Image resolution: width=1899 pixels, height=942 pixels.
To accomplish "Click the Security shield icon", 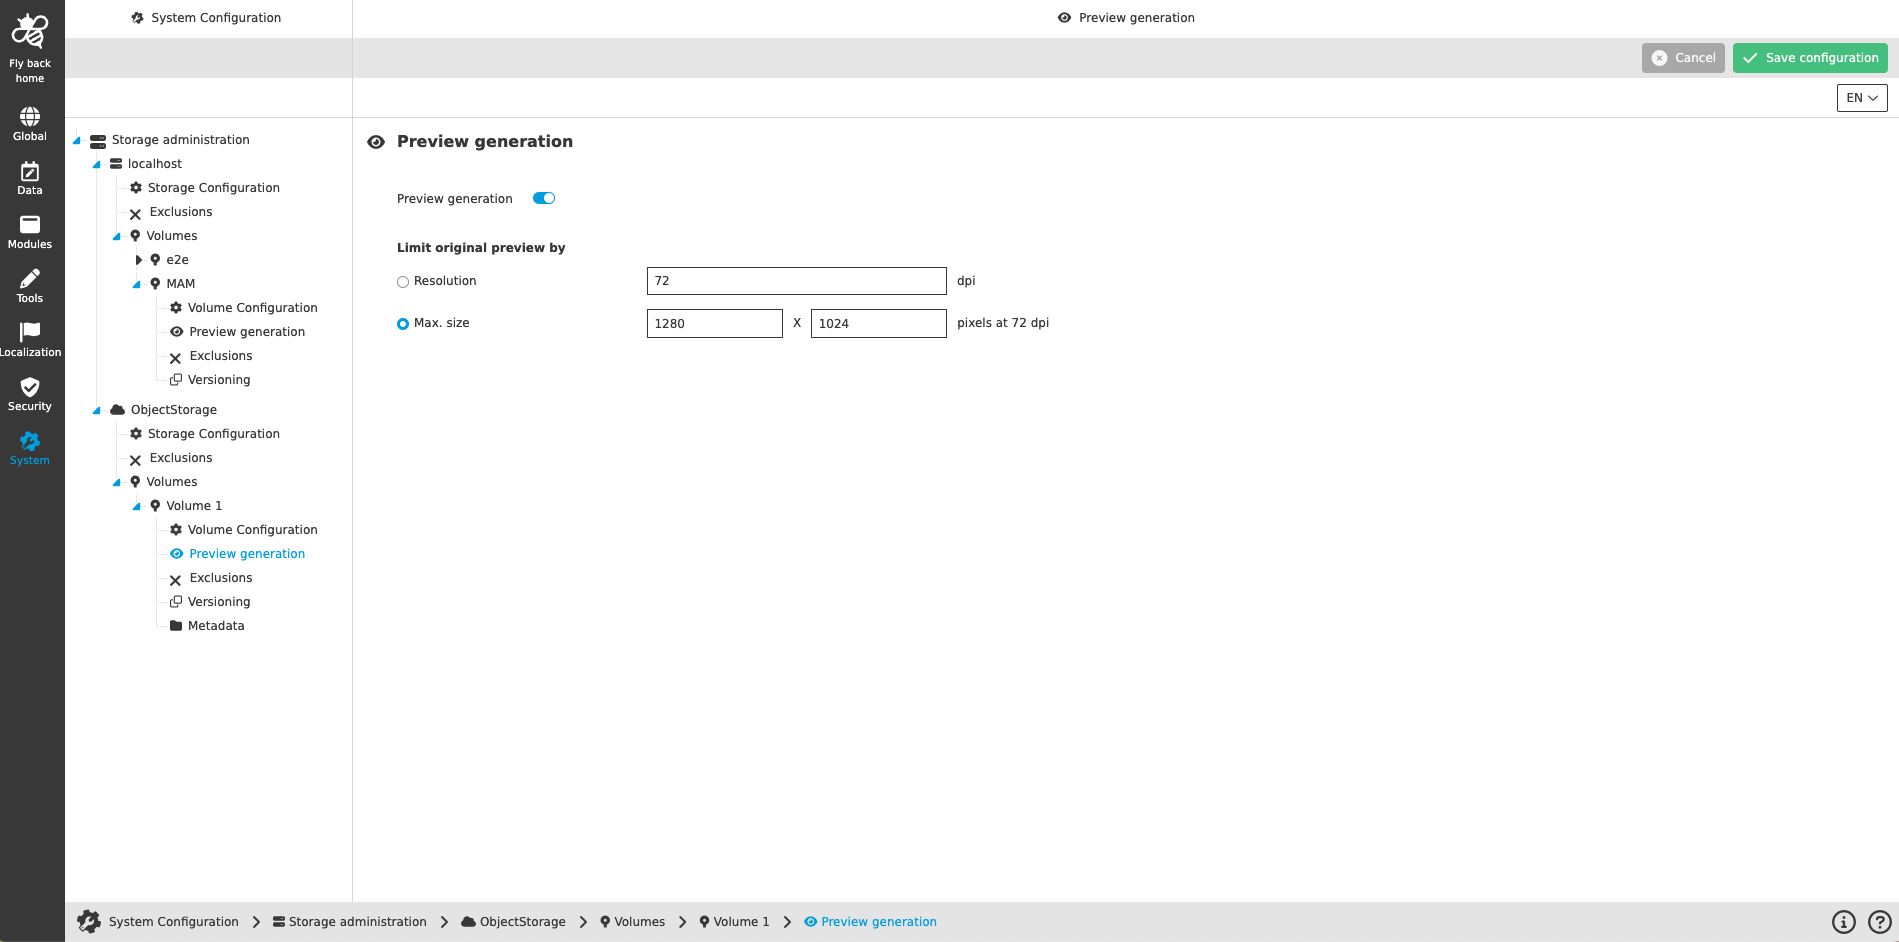I will pos(29,392).
